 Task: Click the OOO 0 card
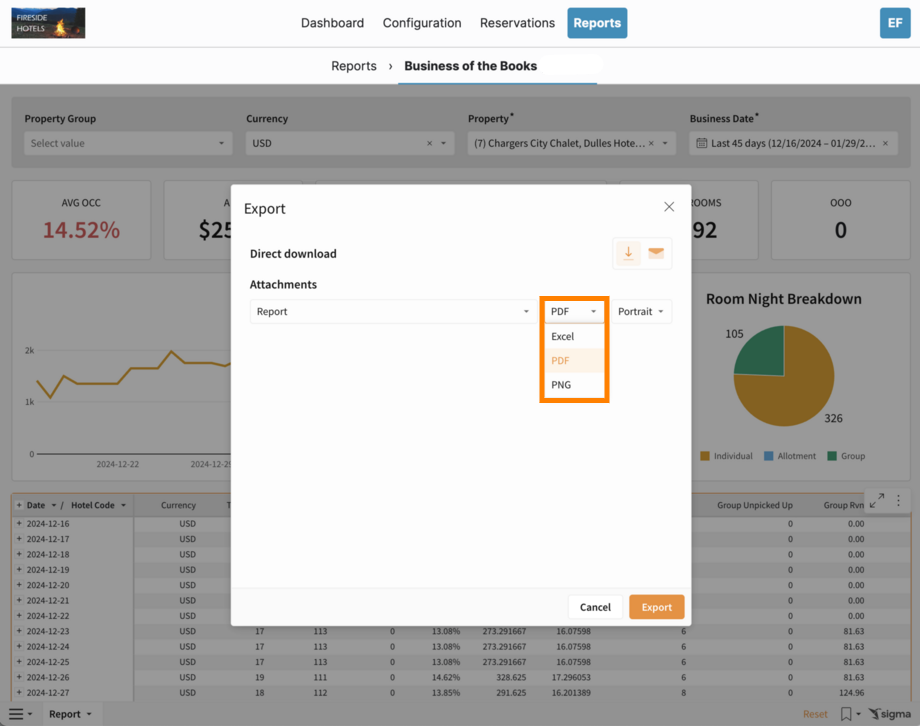click(x=840, y=220)
